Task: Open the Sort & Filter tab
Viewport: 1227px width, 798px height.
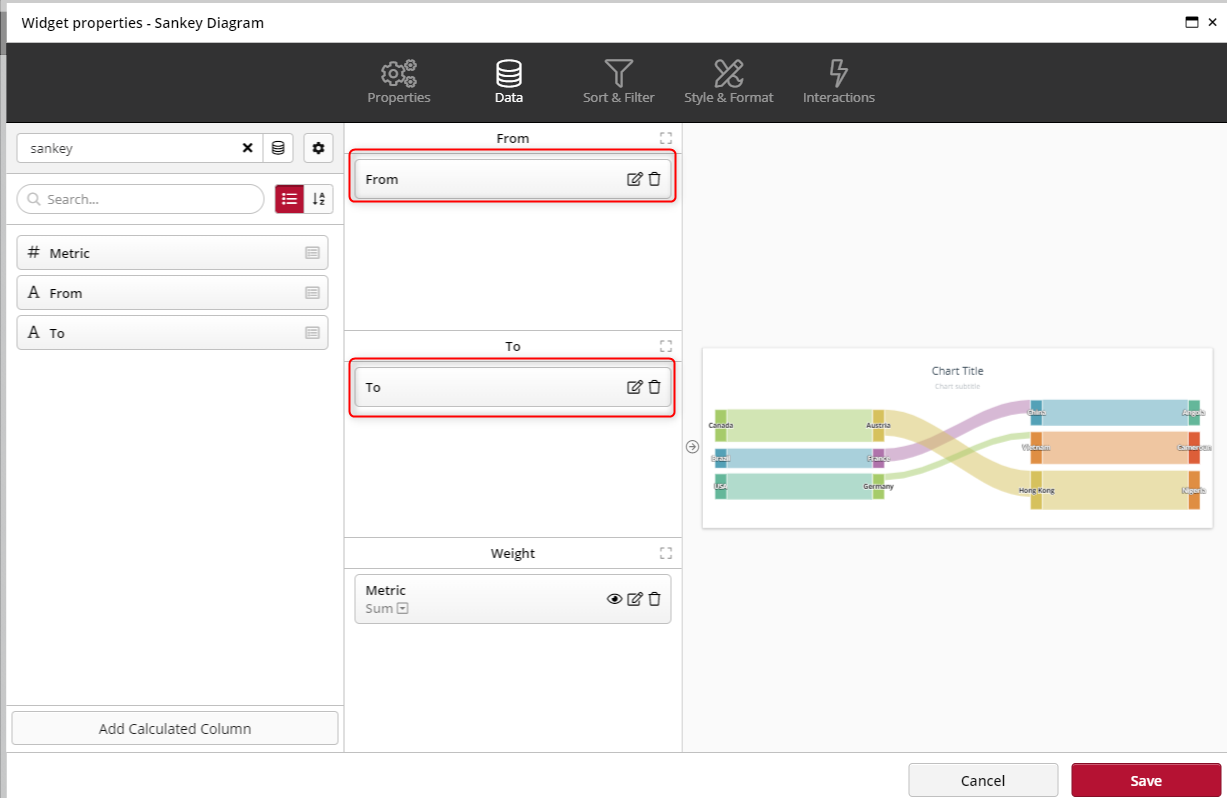Action: 618,80
